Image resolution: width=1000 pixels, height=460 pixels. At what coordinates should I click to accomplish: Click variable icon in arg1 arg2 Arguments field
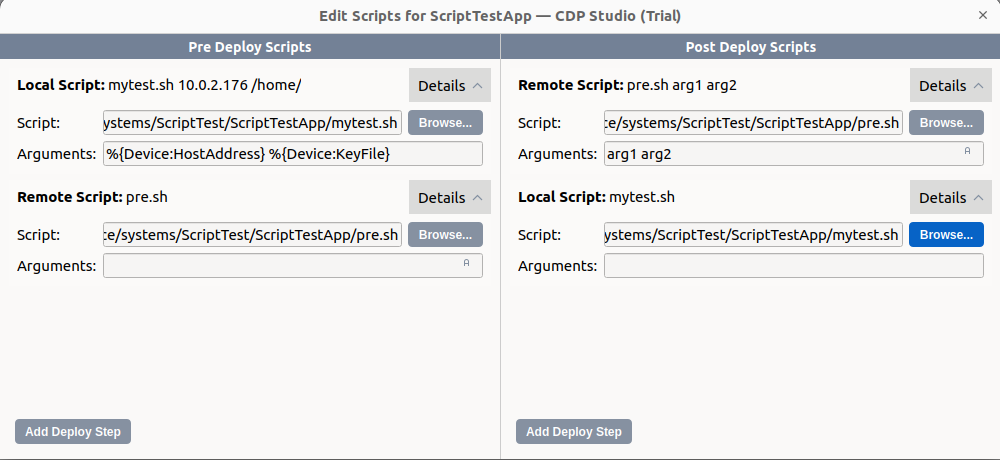[x=967, y=151]
